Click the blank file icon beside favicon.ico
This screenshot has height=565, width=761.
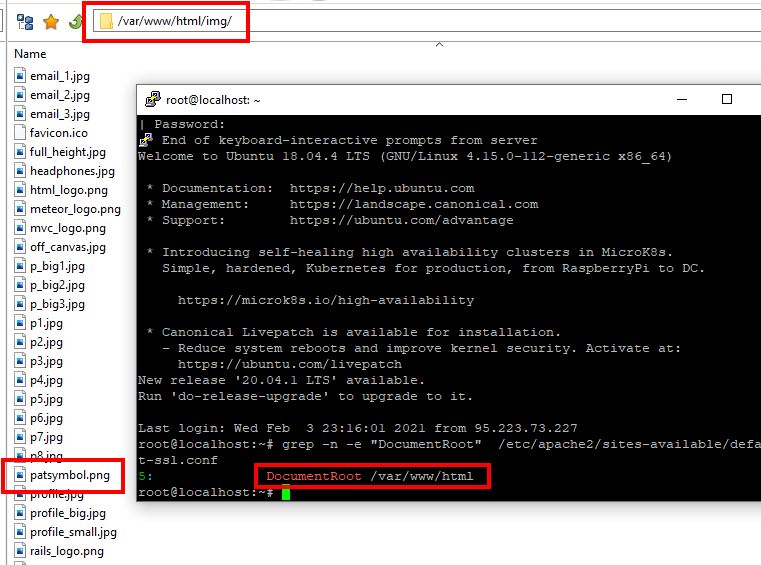click(19, 133)
